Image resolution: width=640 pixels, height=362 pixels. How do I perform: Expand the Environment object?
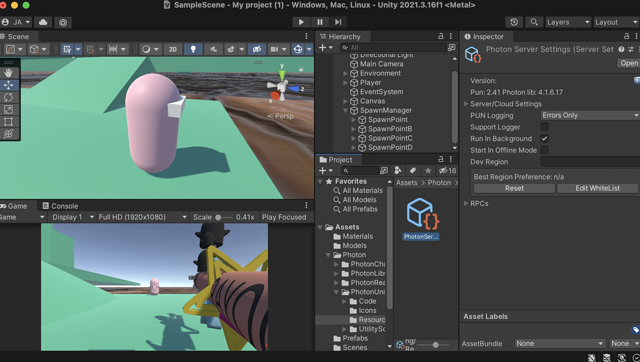(345, 73)
